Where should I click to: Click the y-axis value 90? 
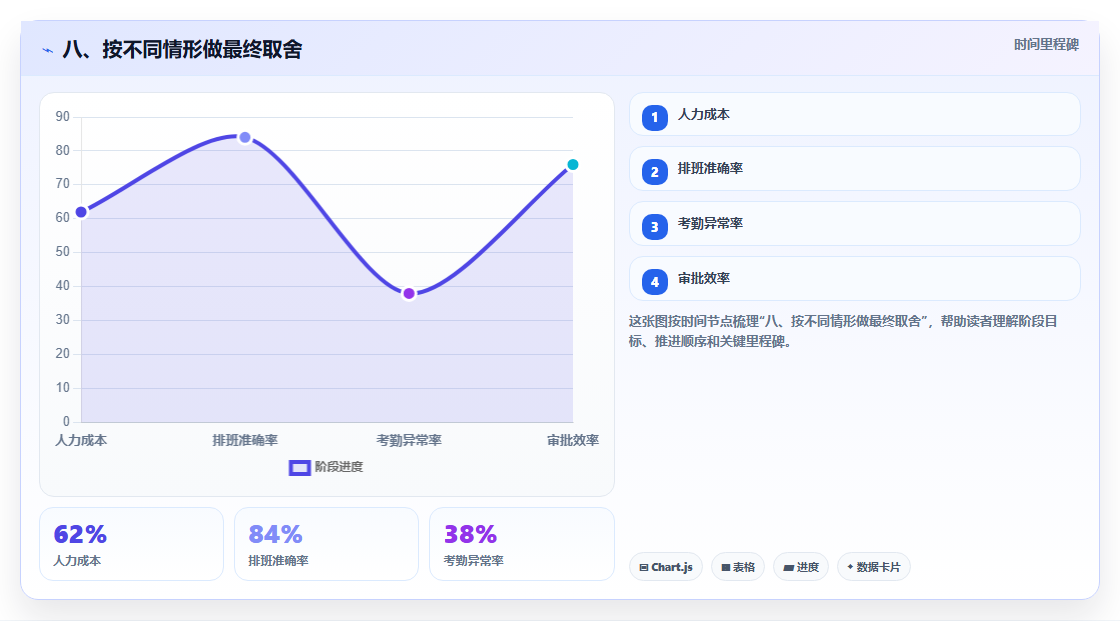(x=63, y=116)
